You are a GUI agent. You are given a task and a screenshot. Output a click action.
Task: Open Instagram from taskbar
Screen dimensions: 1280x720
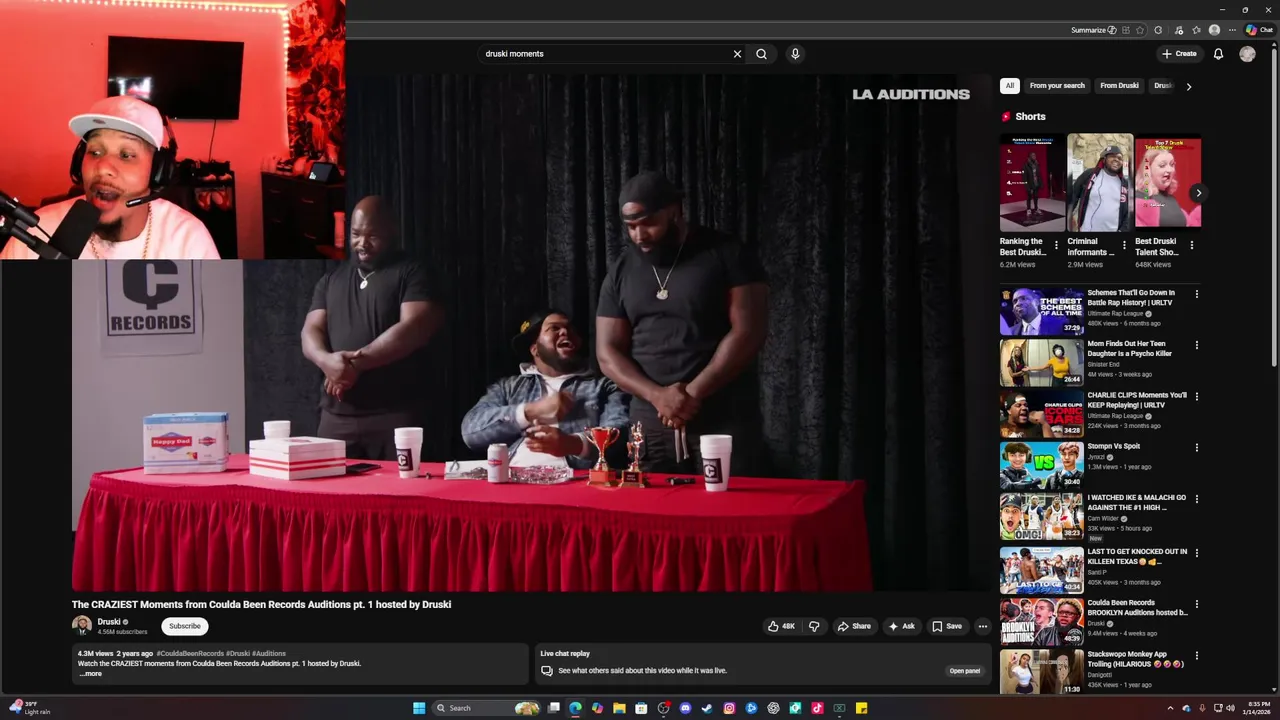click(x=729, y=708)
